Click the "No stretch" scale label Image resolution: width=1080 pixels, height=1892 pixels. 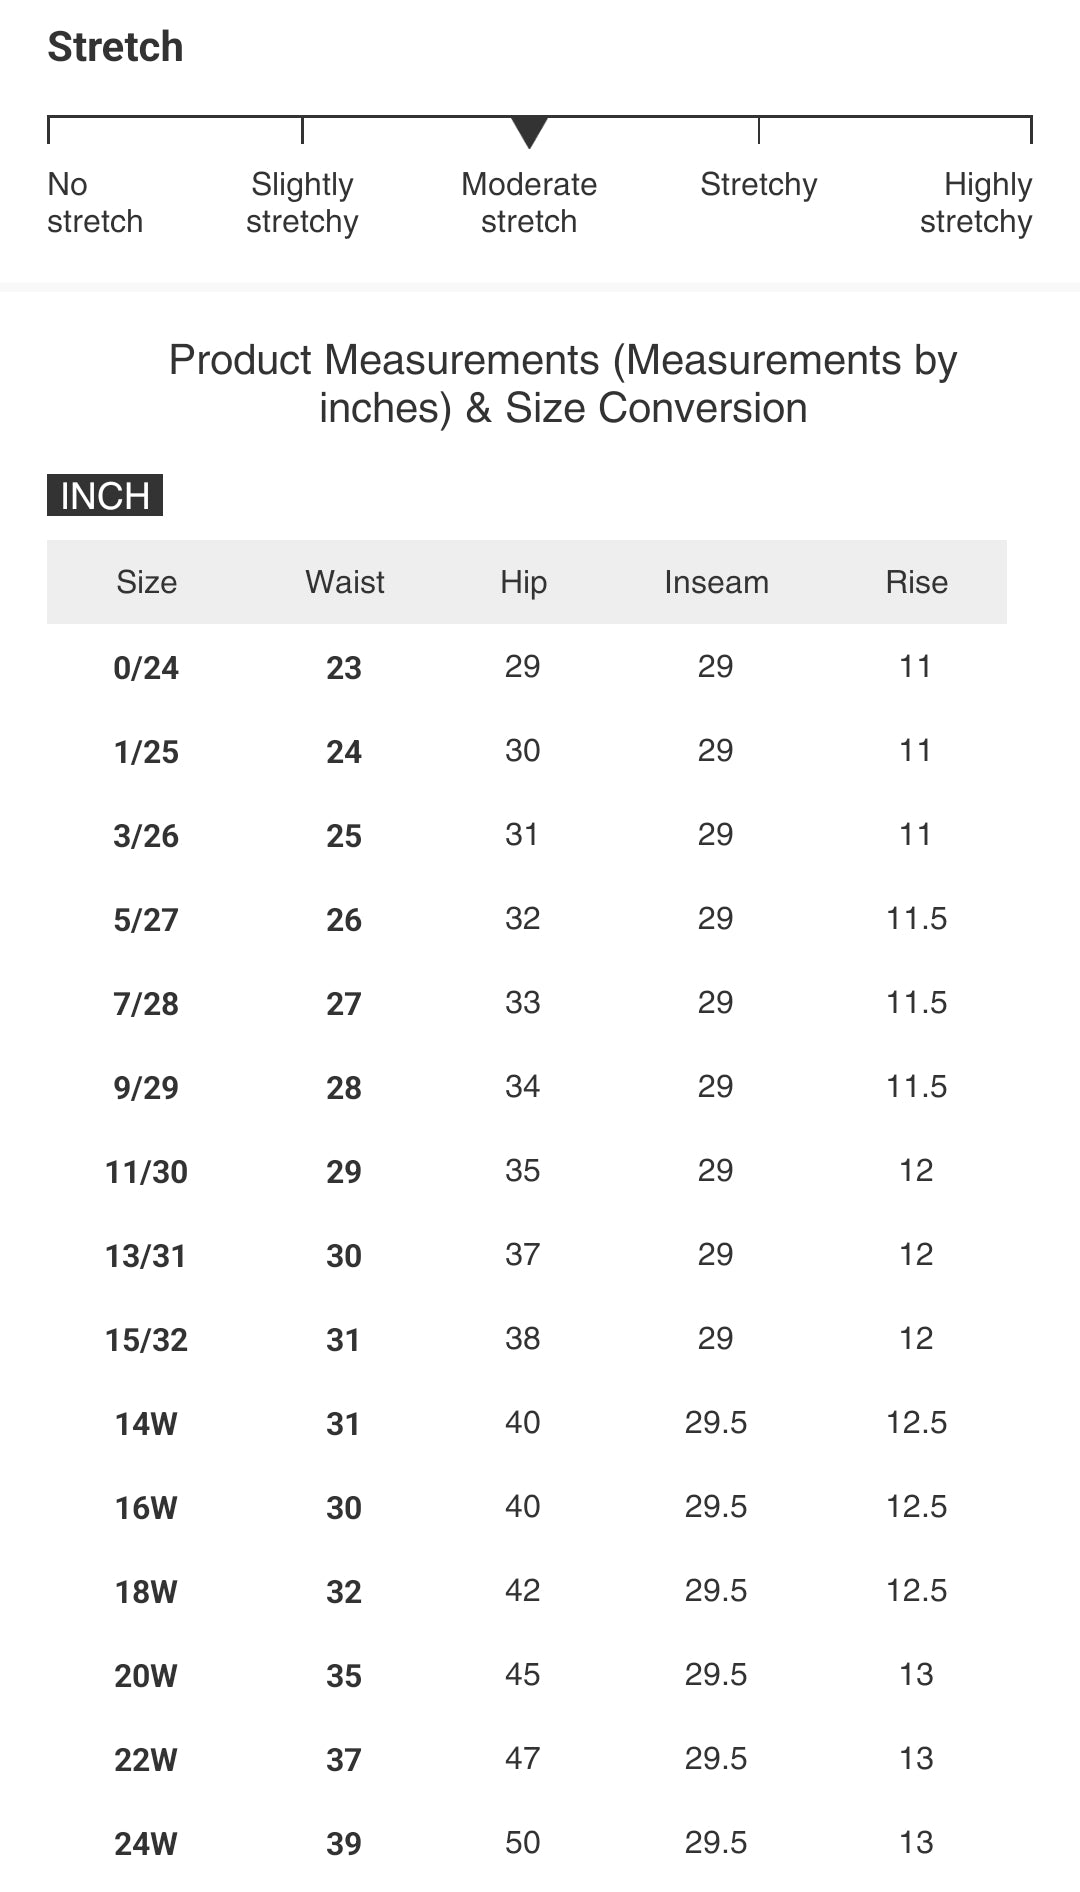tap(95, 203)
